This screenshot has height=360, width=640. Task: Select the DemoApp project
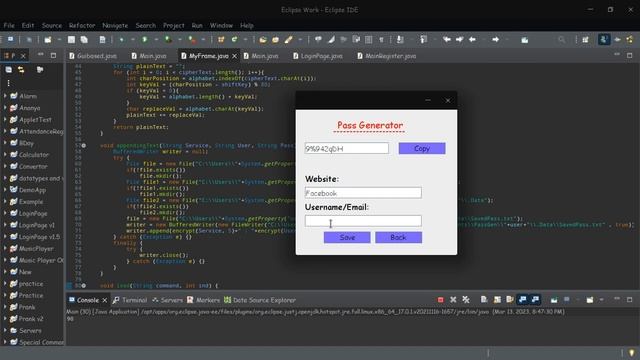(32, 190)
